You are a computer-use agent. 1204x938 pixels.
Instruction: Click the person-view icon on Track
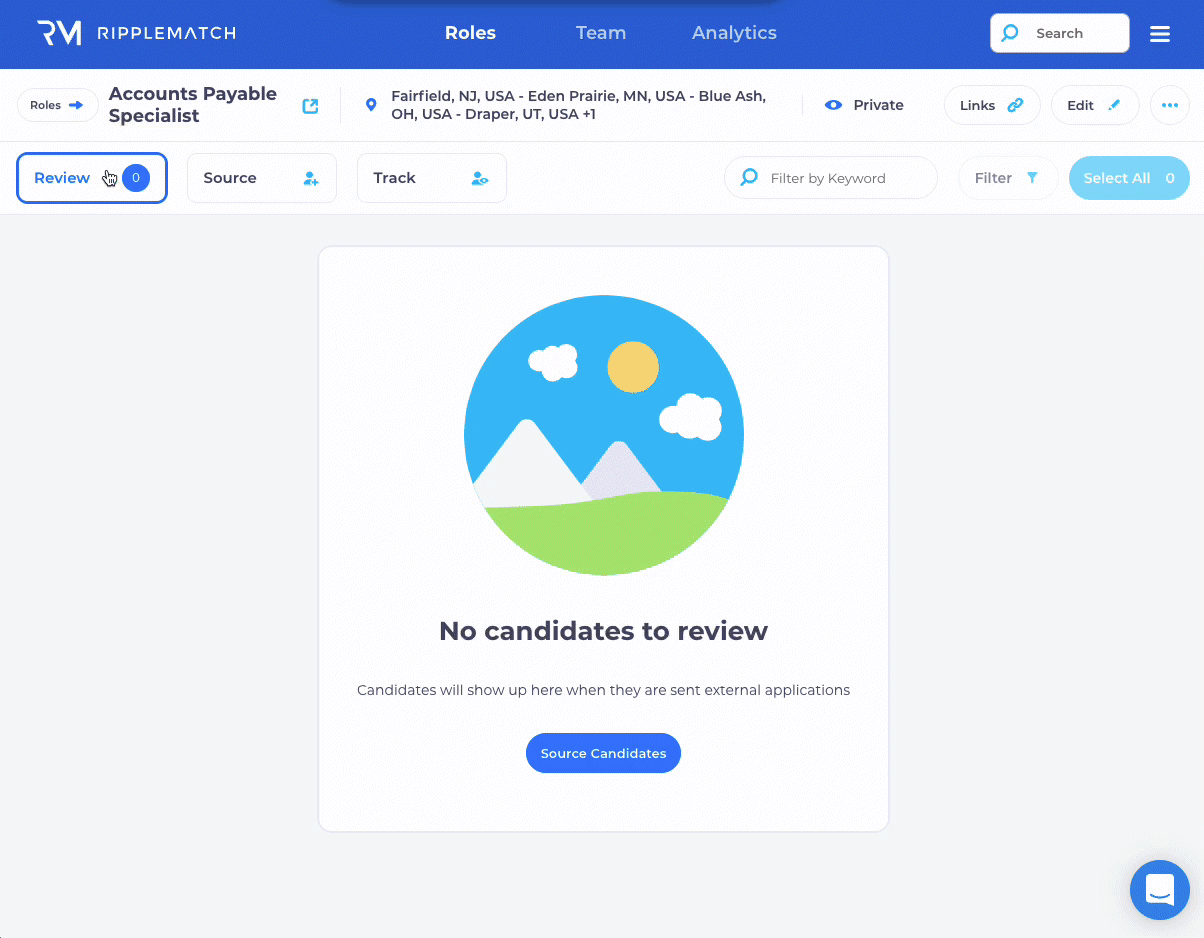click(x=480, y=178)
